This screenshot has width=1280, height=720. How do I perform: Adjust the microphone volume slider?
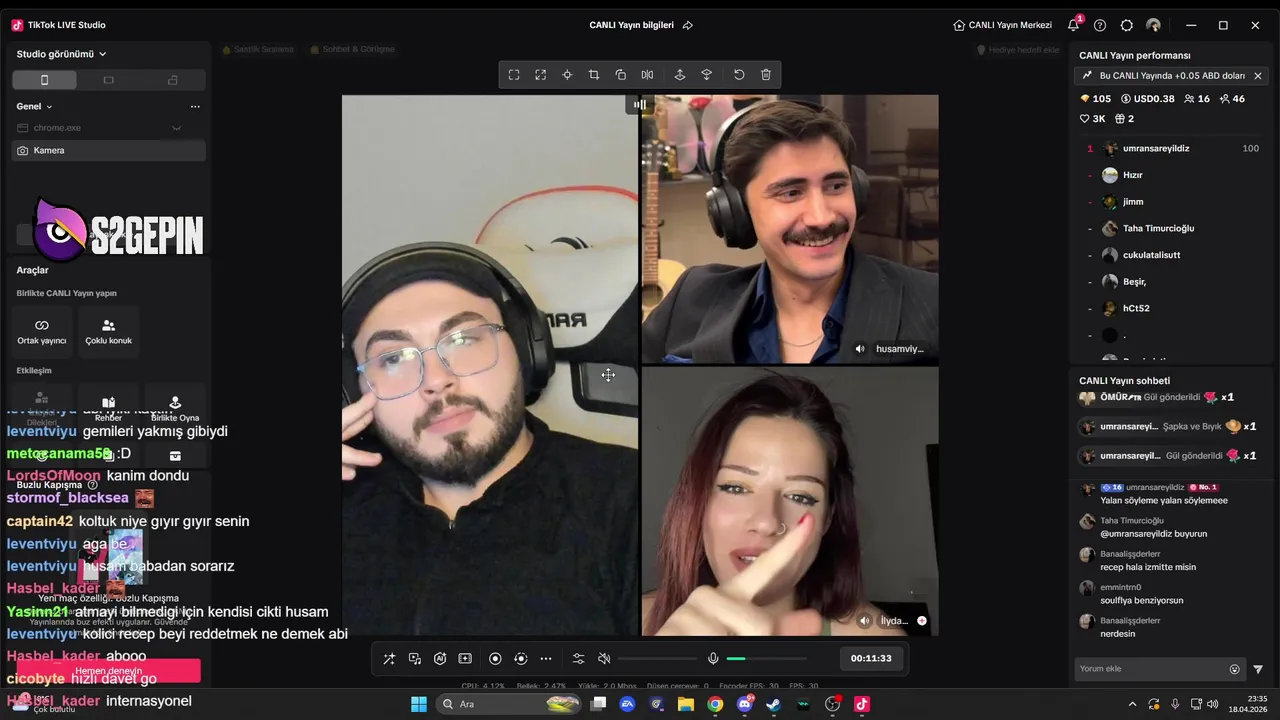(x=766, y=659)
